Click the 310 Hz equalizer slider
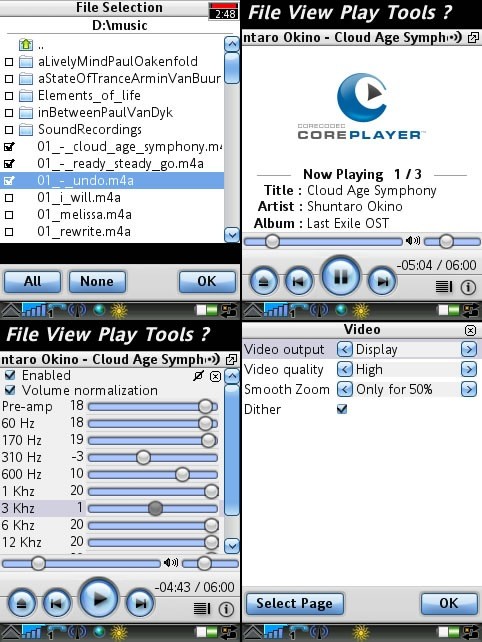The height and width of the screenshot is (642, 482). click(152, 457)
